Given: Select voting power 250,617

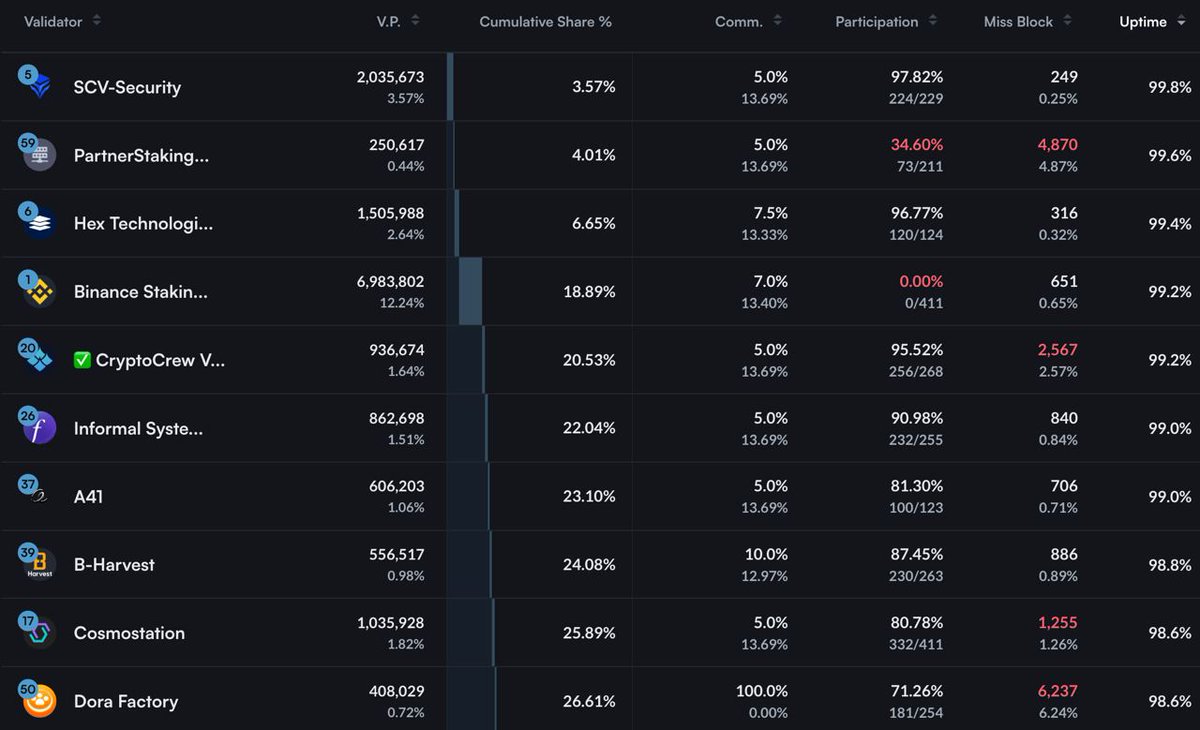Looking at the screenshot, I should (396, 145).
